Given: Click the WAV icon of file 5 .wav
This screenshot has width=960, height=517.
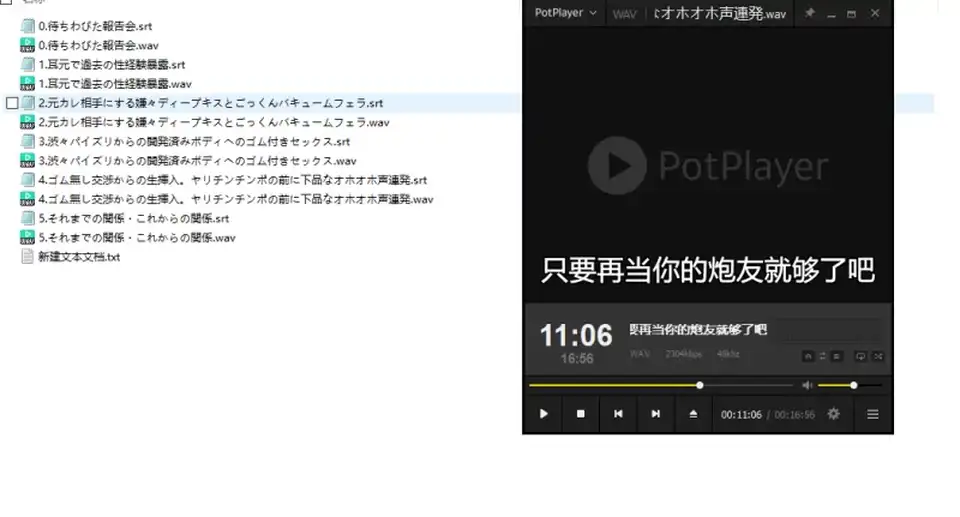Looking at the screenshot, I should click(x=28, y=238).
